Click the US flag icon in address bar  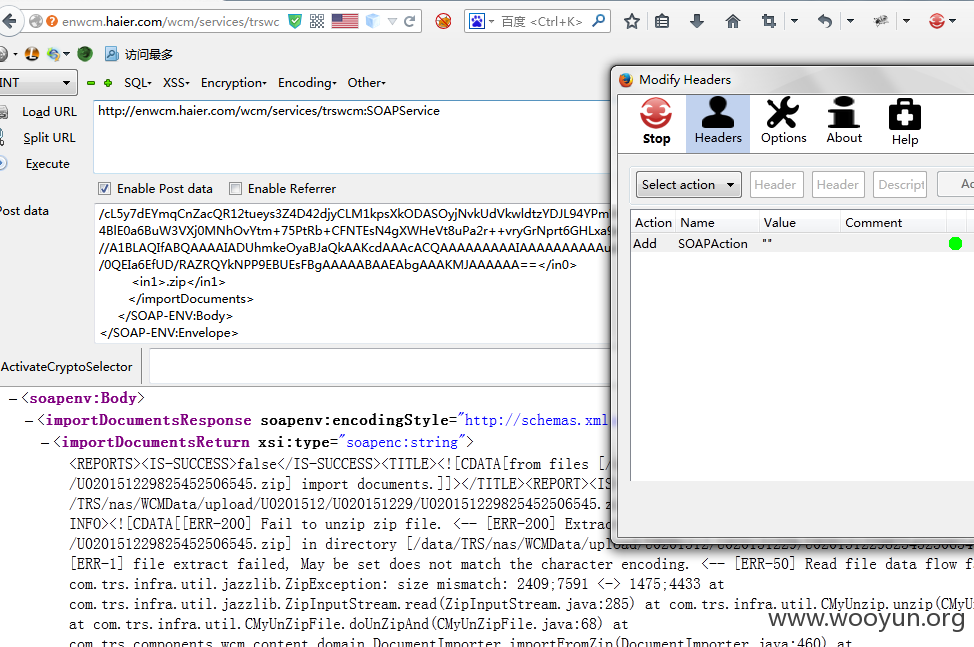[345, 22]
